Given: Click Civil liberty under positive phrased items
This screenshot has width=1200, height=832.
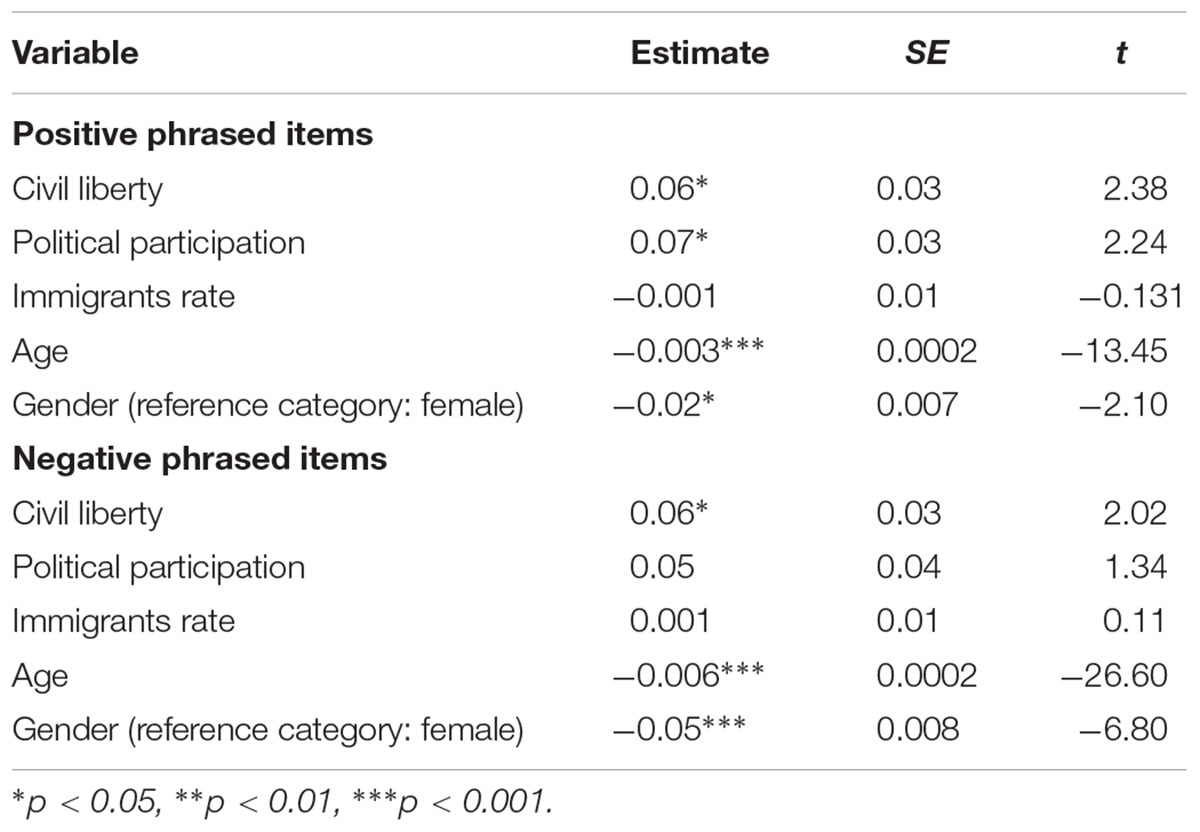Looking at the screenshot, I should tap(87, 189).
